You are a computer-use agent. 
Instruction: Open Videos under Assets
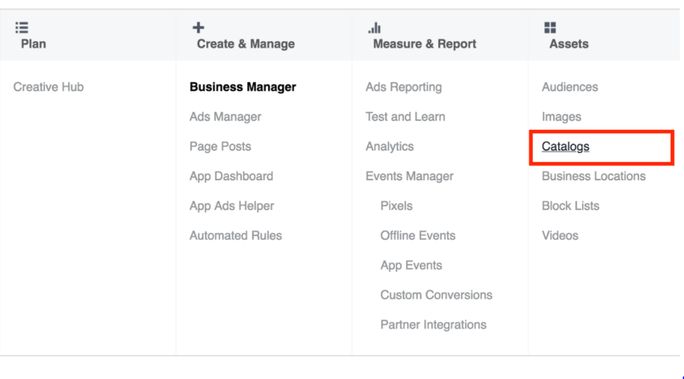(560, 236)
